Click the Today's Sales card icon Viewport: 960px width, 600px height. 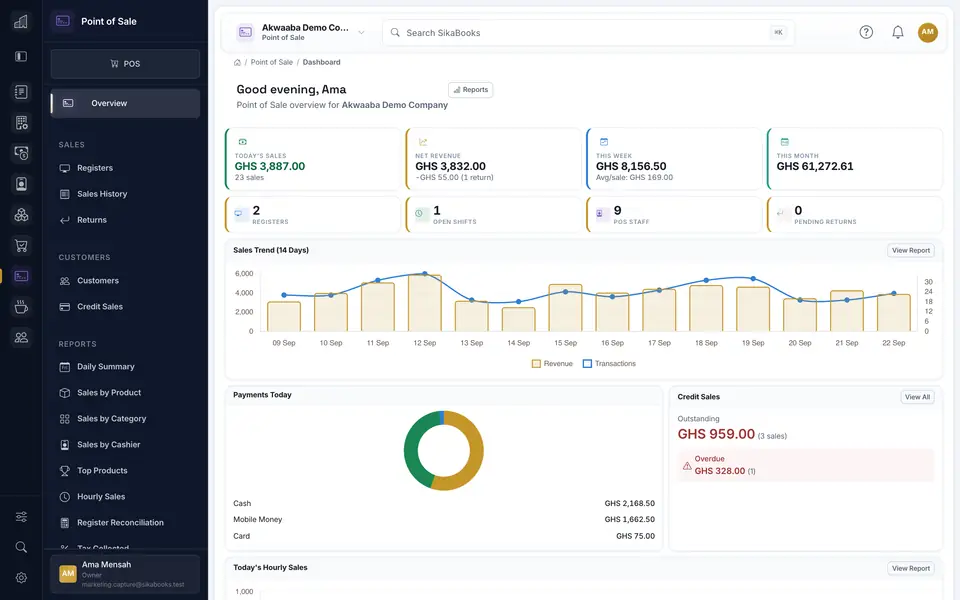(242, 142)
